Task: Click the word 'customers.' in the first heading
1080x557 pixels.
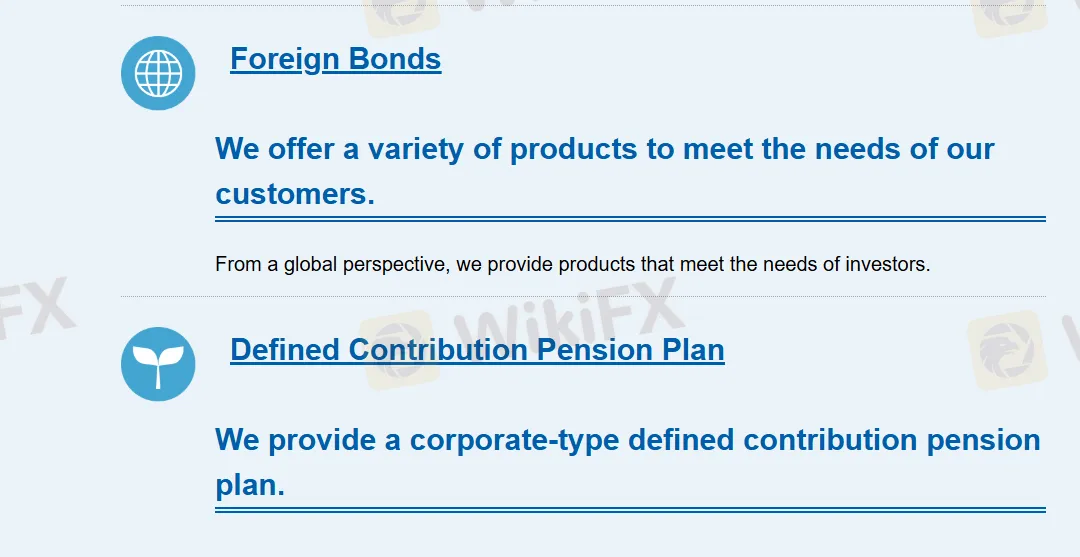Action: (295, 194)
